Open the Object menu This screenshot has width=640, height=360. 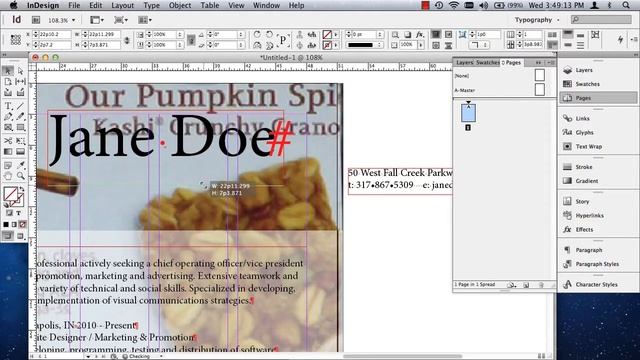(180, 5)
